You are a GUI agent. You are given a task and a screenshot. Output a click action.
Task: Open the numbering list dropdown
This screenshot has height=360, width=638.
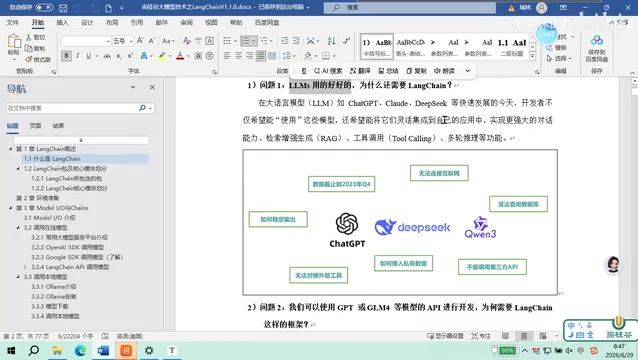[253, 41]
